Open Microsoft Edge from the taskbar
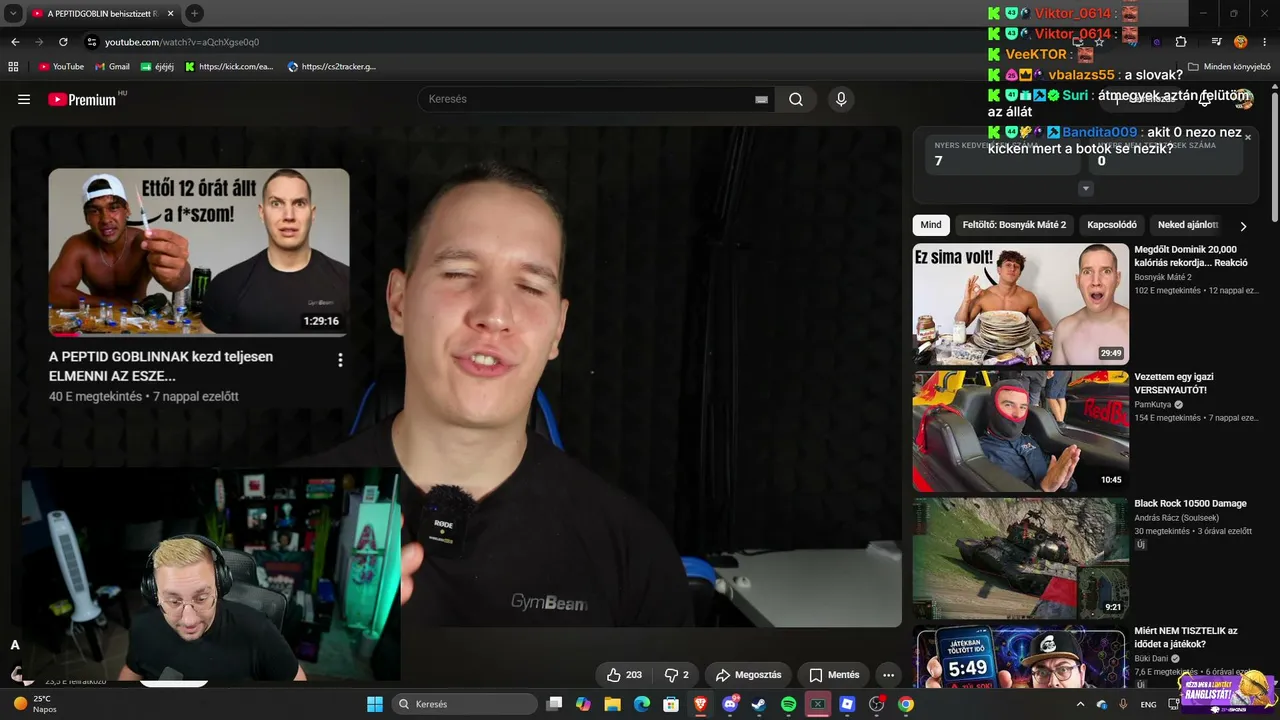1280x720 pixels. pyautogui.click(x=642, y=704)
